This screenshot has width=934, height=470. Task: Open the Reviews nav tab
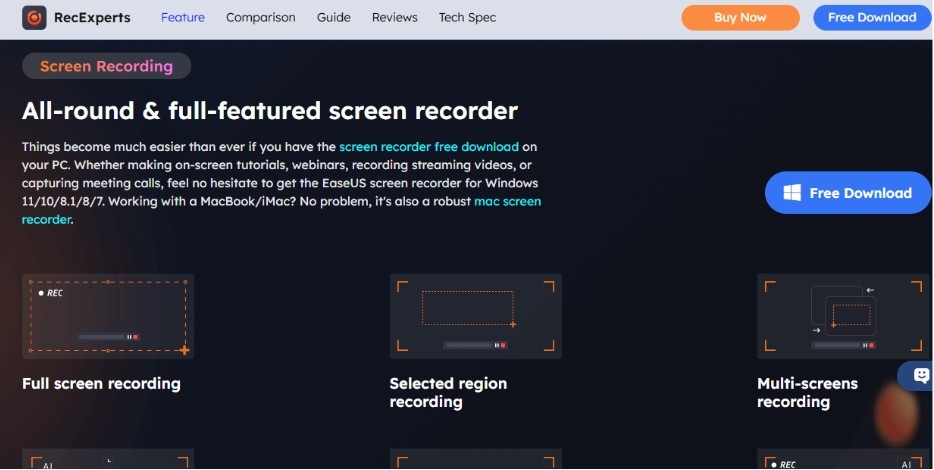point(394,18)
